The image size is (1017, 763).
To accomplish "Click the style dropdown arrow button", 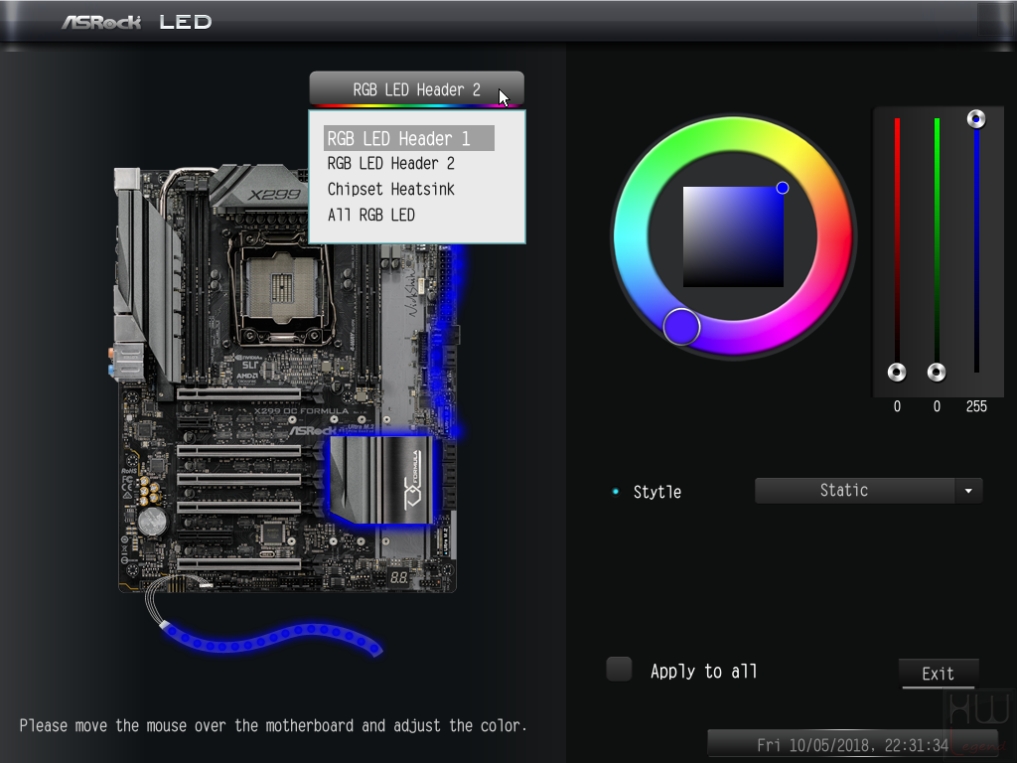I will tap(968, 490).
